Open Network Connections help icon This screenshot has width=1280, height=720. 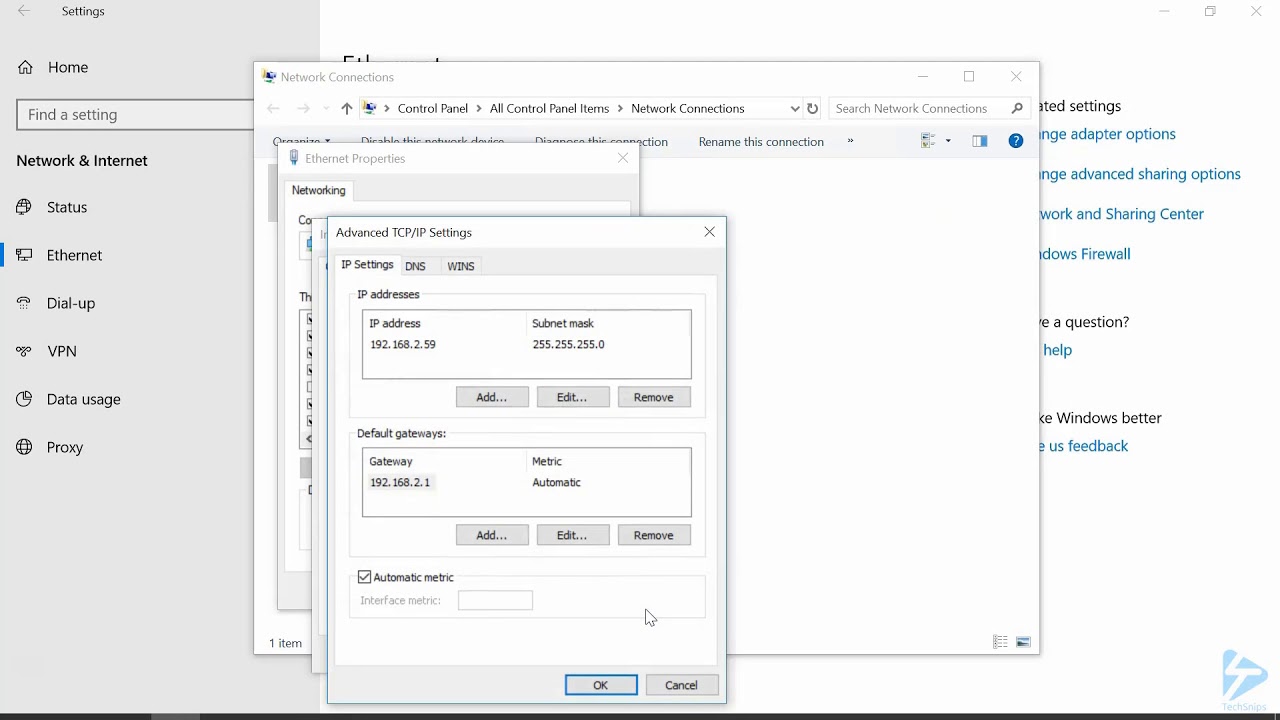(x=1016, y=141)
